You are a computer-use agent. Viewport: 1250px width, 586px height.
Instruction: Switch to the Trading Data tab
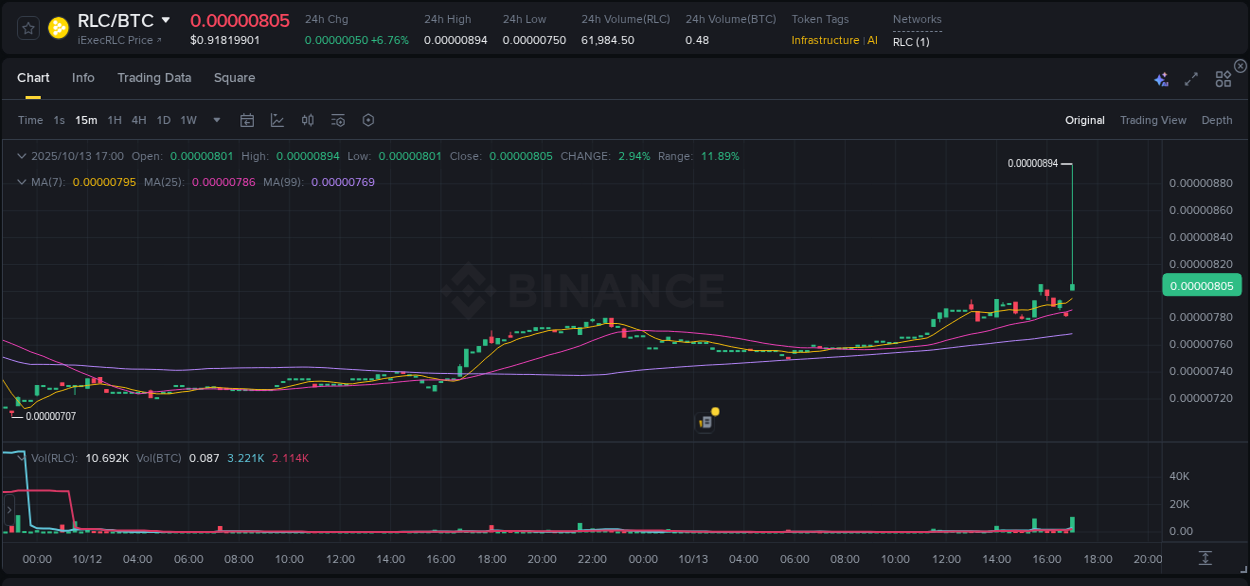coord(154,77)
